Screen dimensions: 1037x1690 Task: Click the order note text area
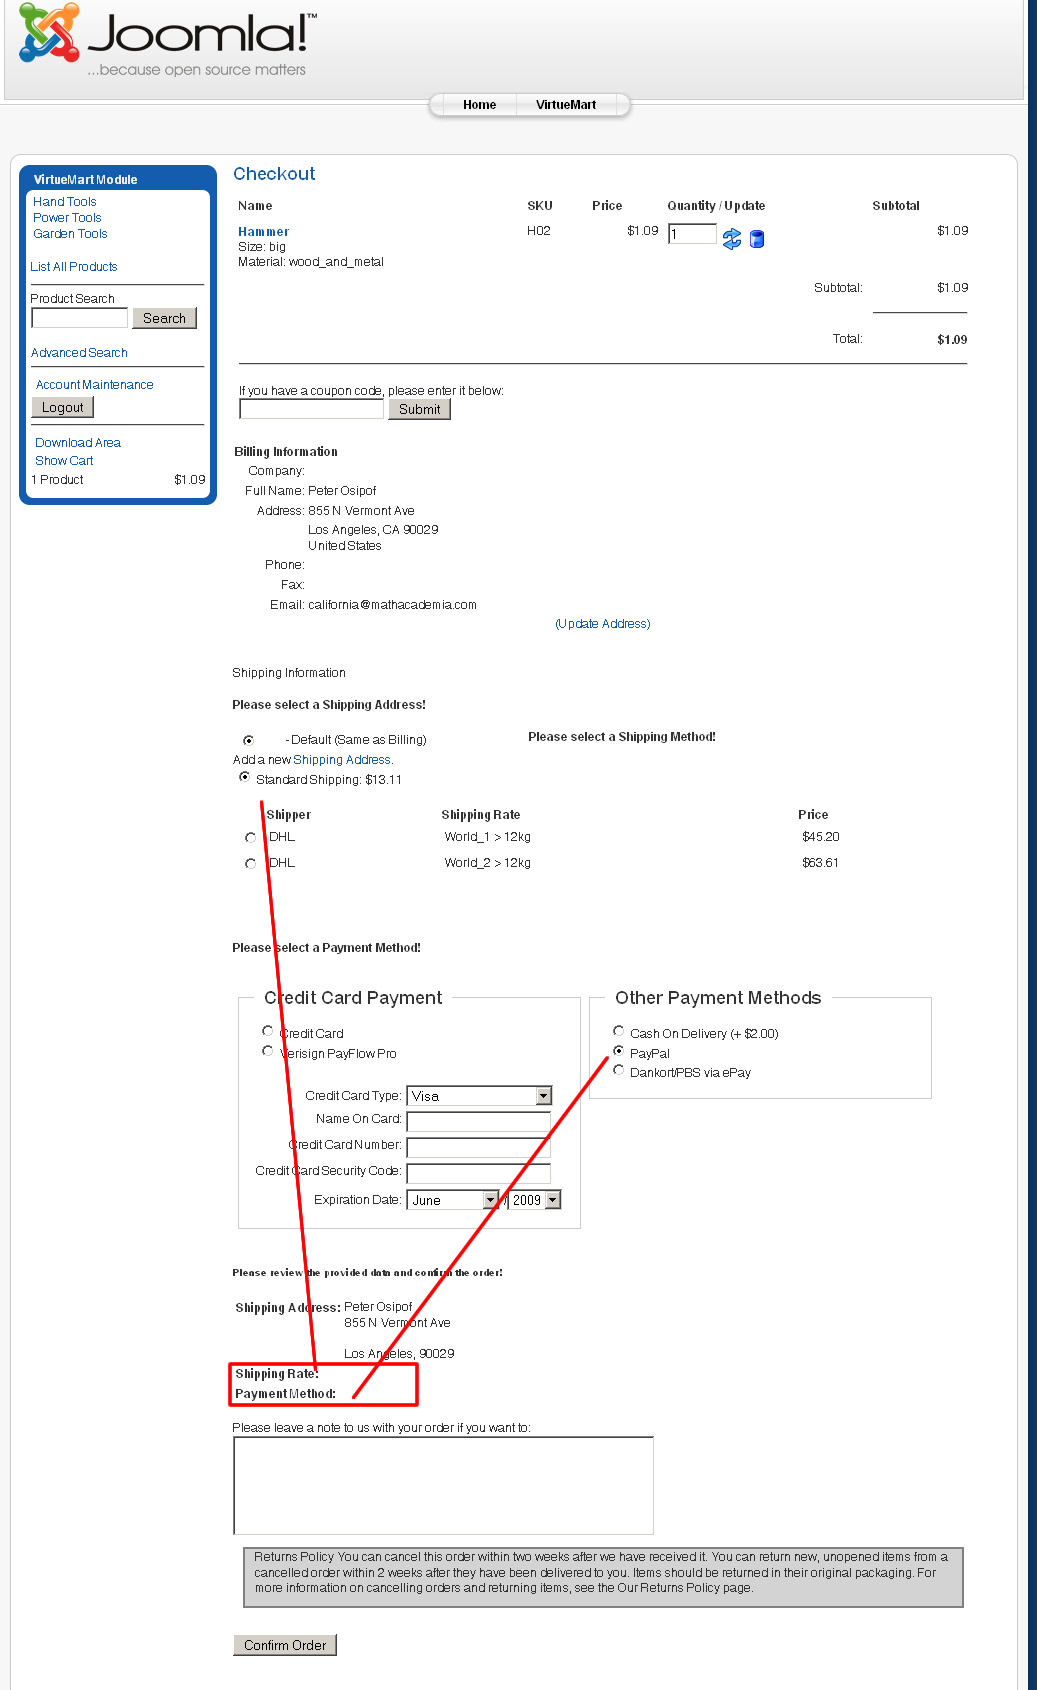[443, 1485]
